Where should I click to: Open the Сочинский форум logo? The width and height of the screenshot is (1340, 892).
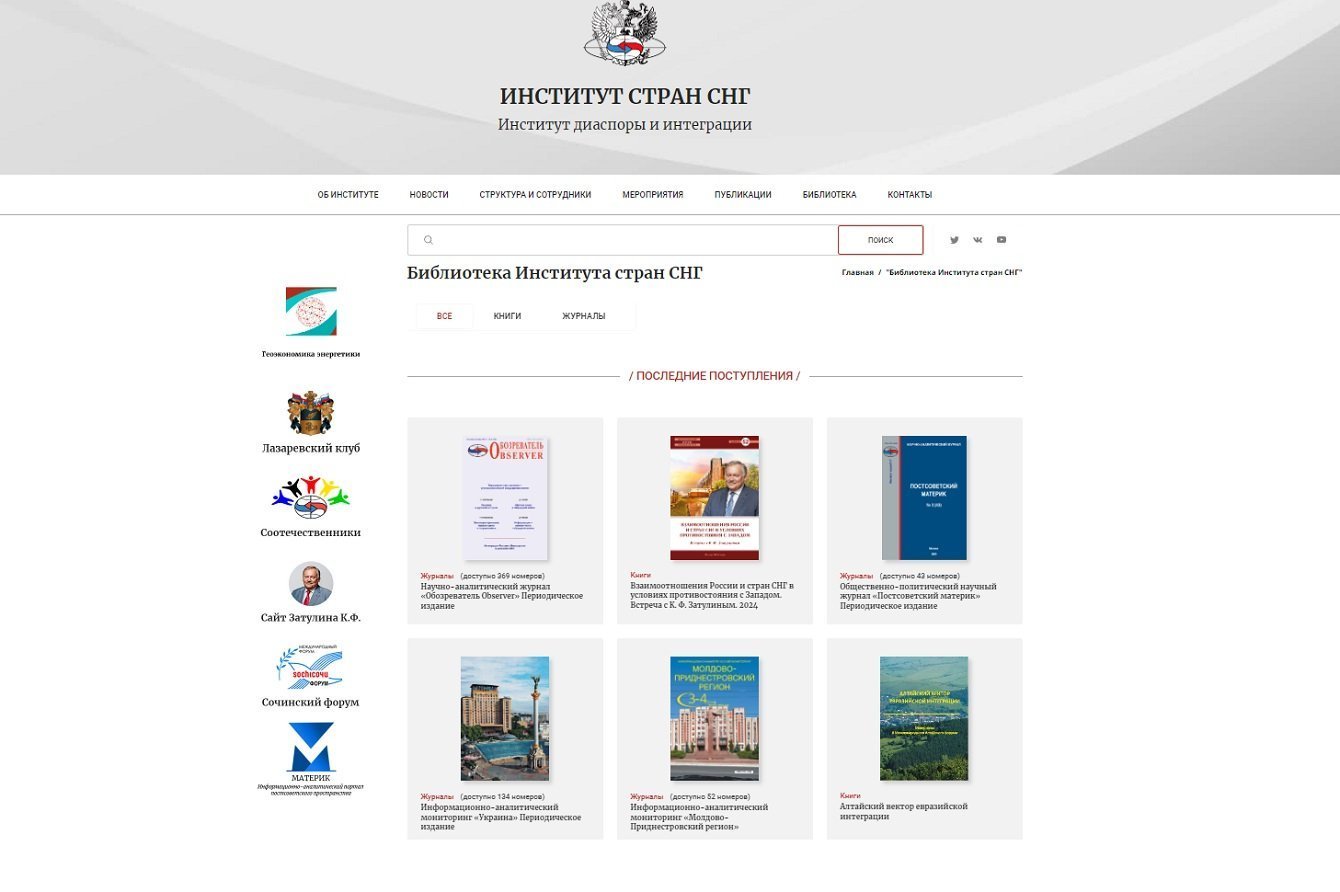coord(310,667)
